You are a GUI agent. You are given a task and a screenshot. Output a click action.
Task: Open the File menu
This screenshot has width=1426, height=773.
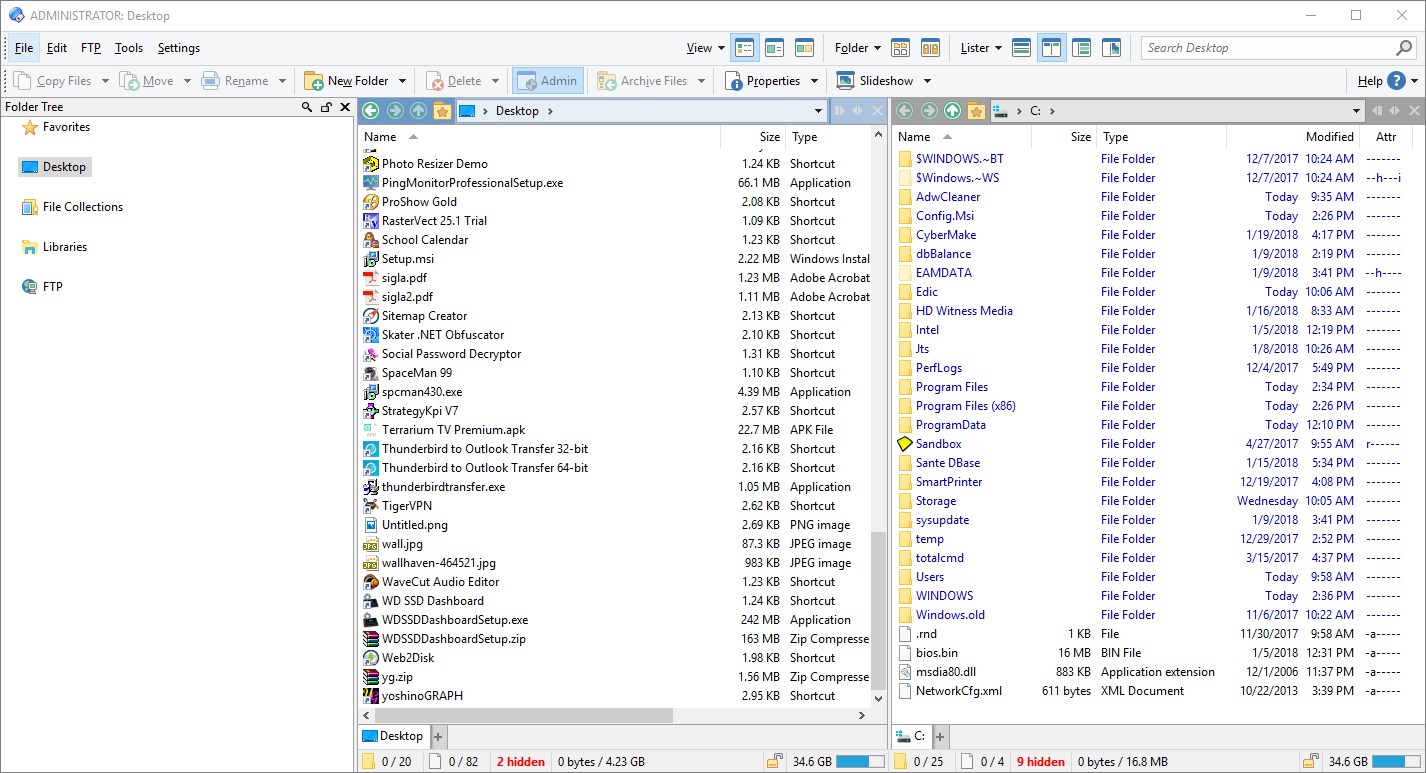(x=24, y=48)
